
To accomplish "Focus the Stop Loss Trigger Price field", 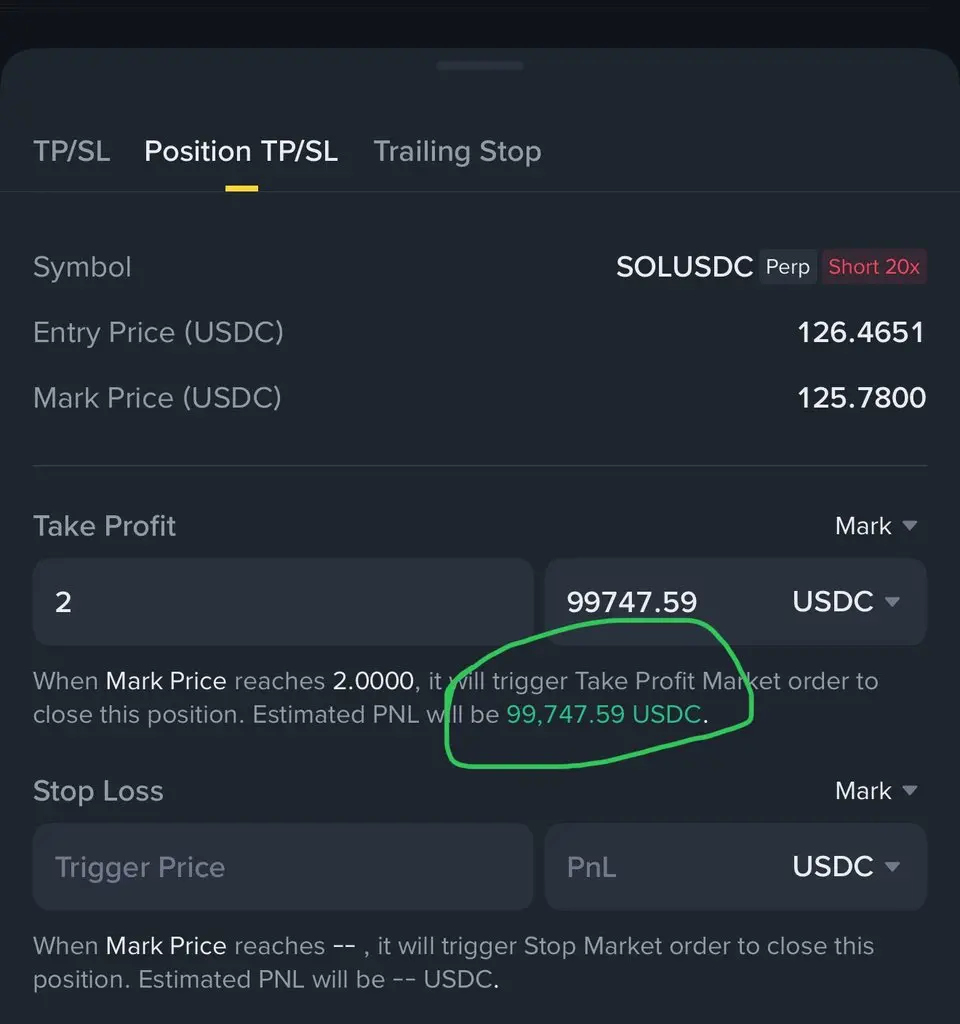I will point(283,866).
